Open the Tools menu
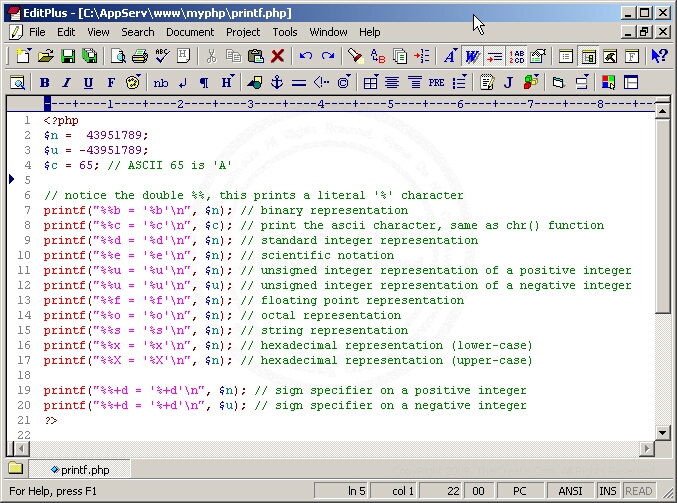This screenshot has height=503, width=677. point(285,32)
